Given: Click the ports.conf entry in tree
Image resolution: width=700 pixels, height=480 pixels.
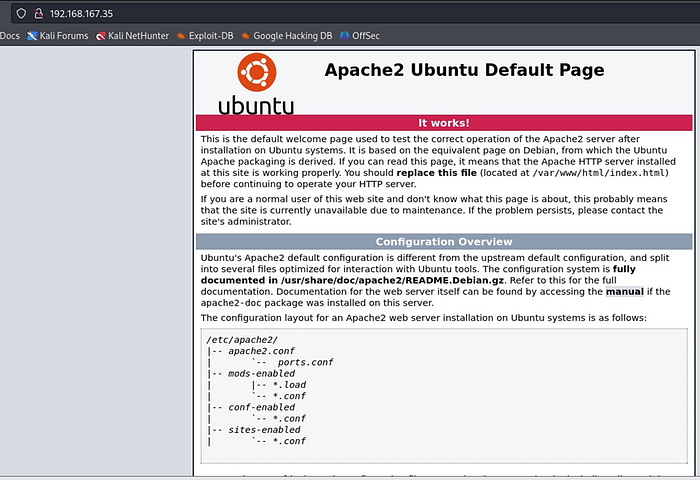Looking at the screenshot, I should coord(305,362).
